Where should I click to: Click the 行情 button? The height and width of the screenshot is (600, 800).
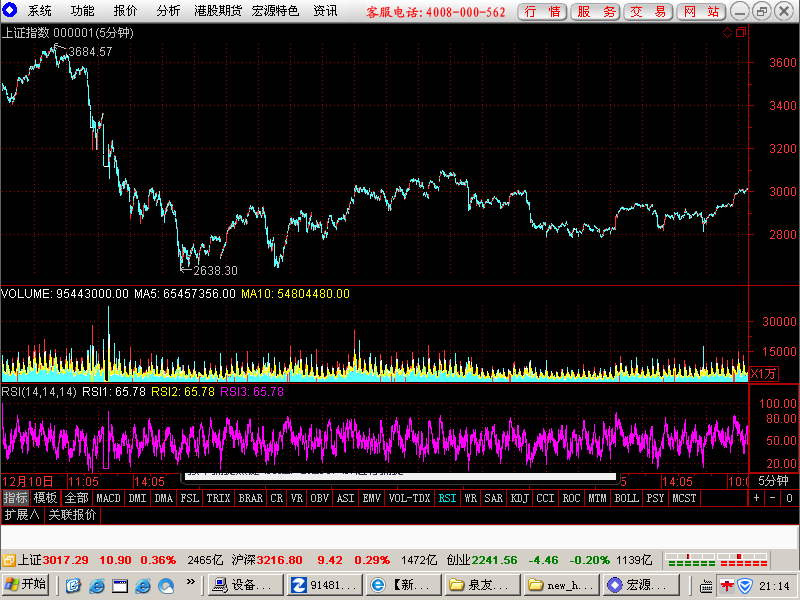(542, 11)
